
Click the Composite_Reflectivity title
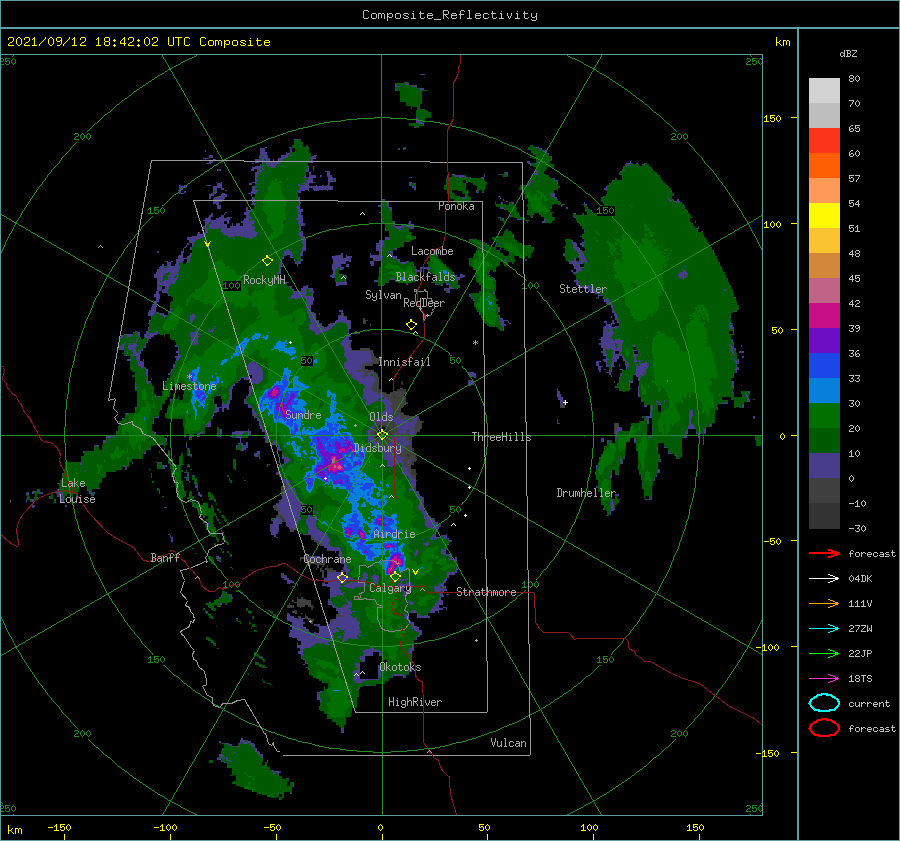450,15
